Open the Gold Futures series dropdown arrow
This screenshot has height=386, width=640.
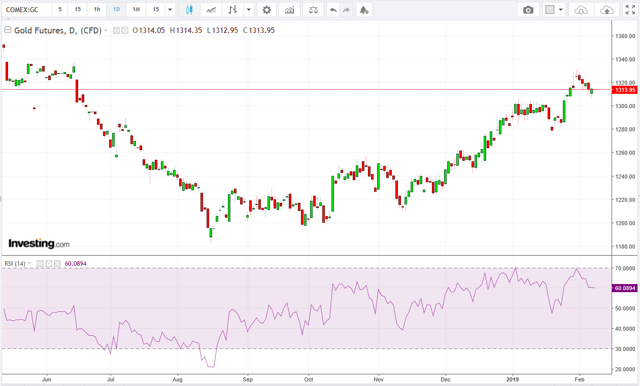tap(106, 30)
